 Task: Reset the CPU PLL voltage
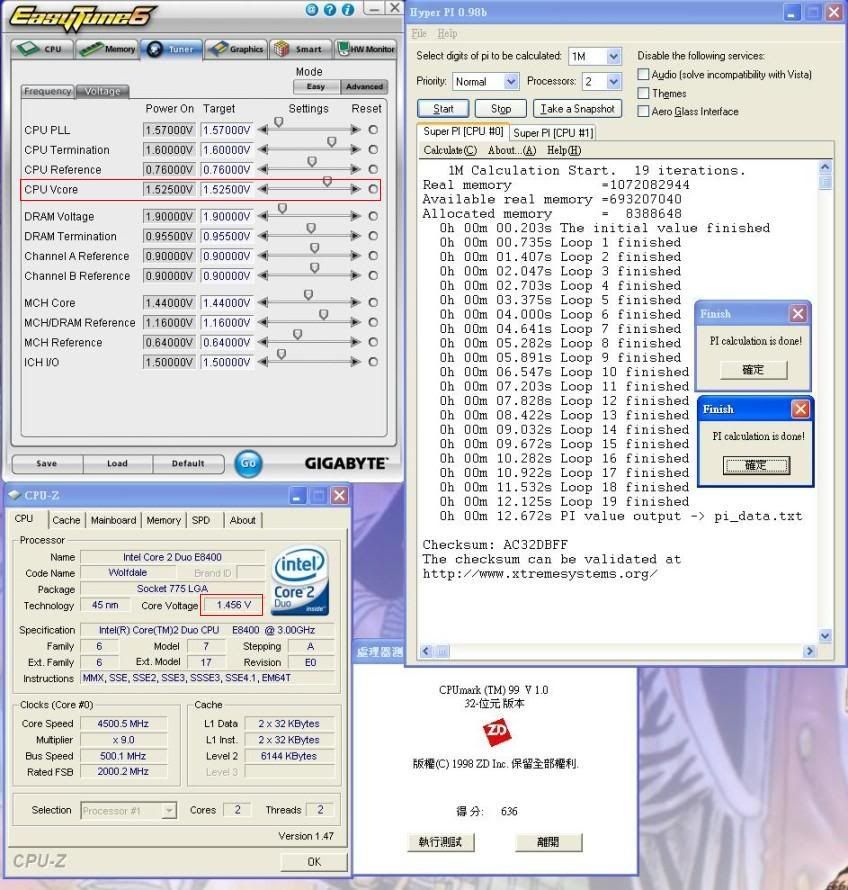click(x=373, y=130)
